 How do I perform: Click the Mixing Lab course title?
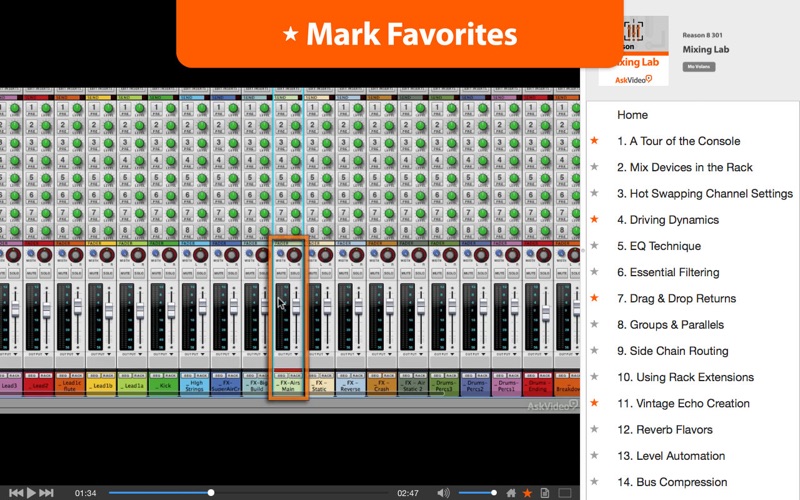pyautogui.click(x=706, y=49)
